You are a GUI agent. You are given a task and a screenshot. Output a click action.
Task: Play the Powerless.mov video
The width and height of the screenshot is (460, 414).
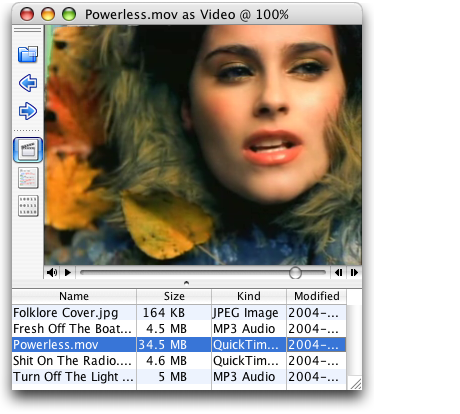click(68, 273)
